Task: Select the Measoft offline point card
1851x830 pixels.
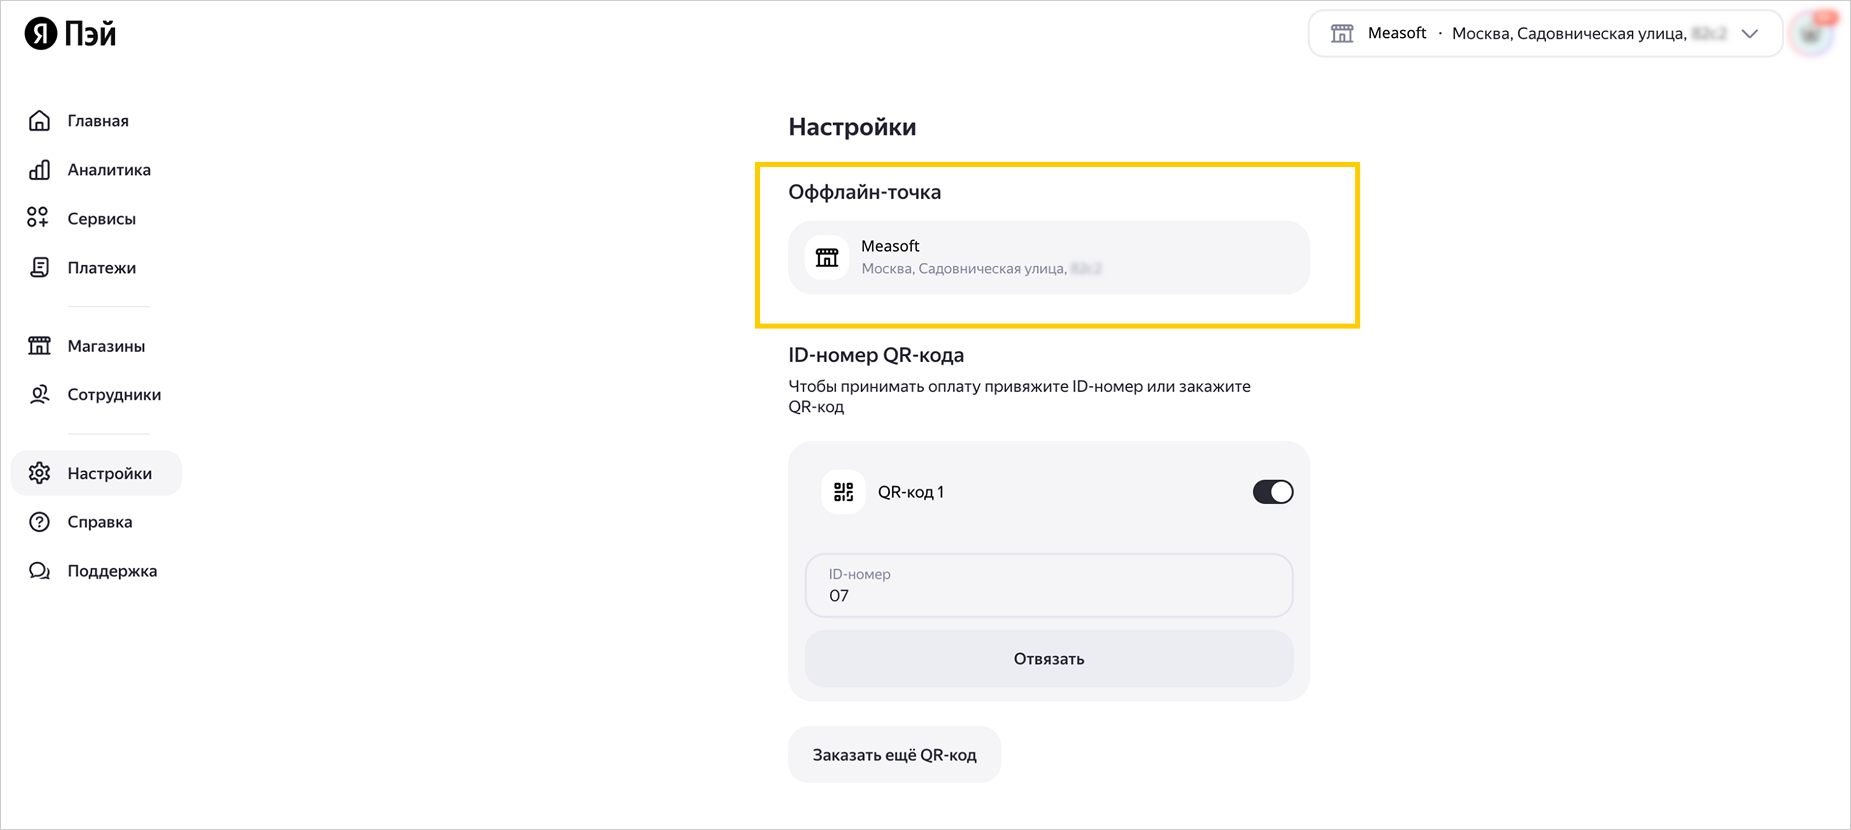Action: point(1048,258)
